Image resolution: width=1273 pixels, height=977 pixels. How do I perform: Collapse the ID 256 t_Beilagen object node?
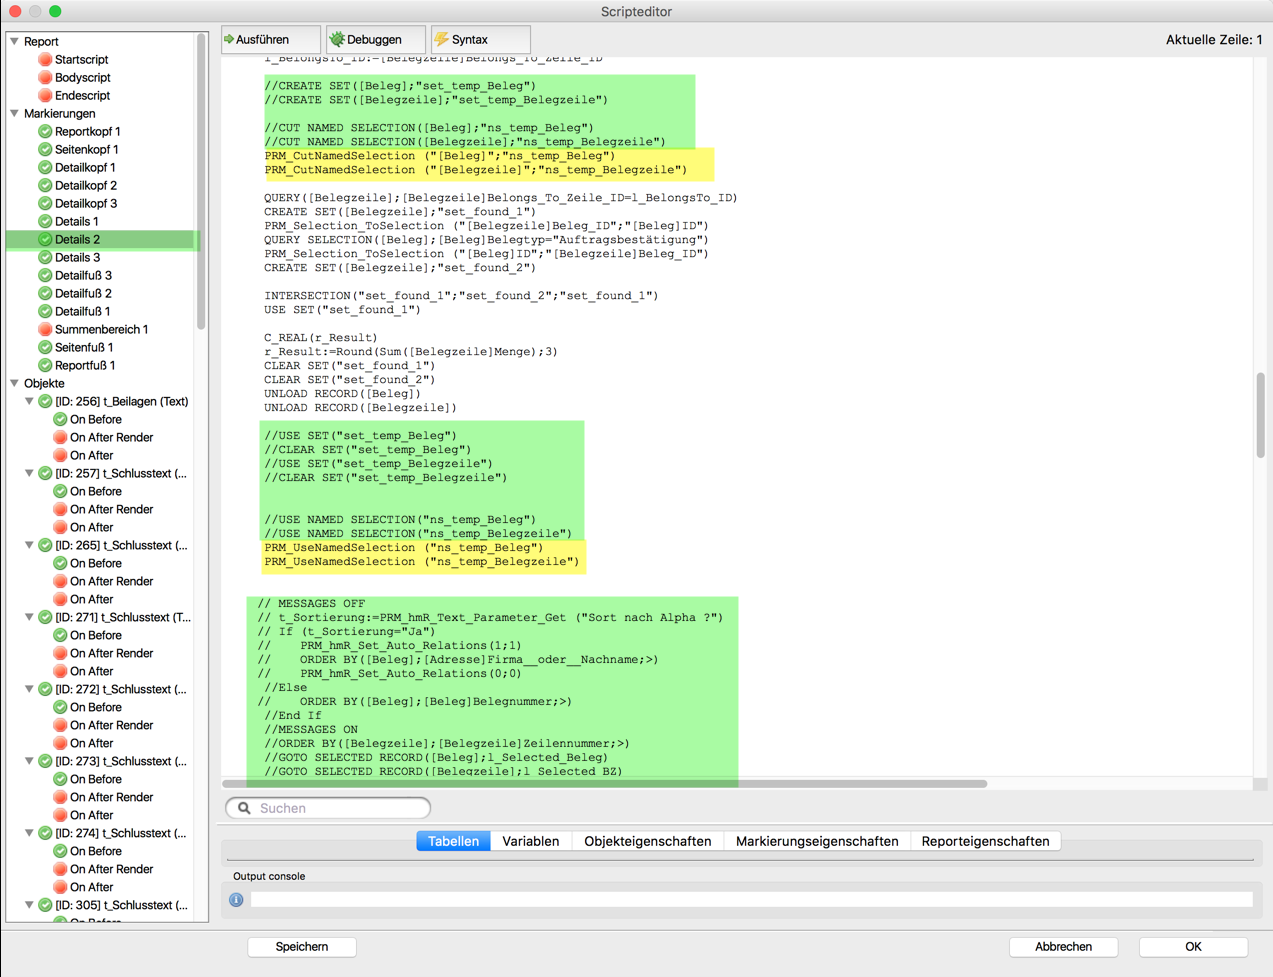click(29, 402)
